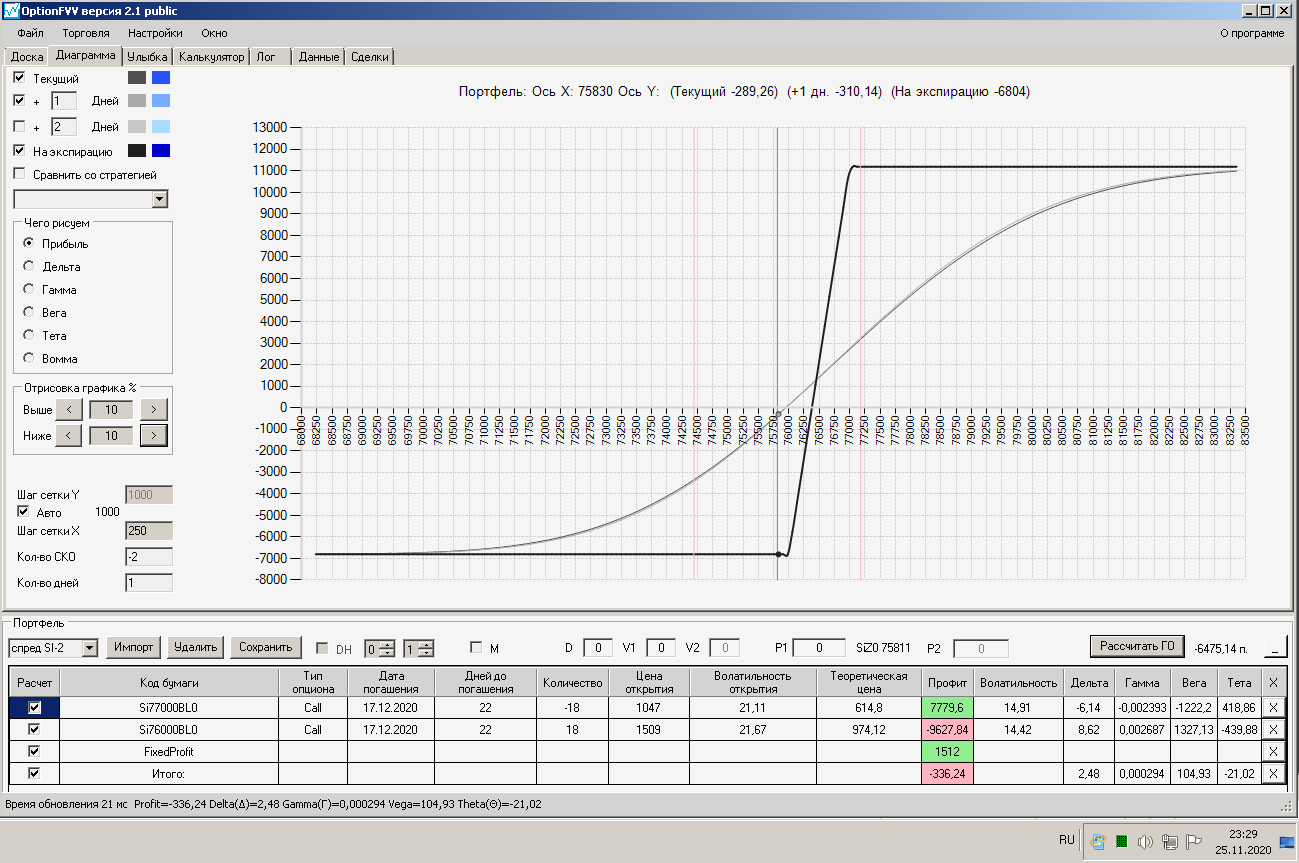The image size is (1299, 863).
Task: Decrease the Ниже percentage with the left arrow
Action: point(68,435)
